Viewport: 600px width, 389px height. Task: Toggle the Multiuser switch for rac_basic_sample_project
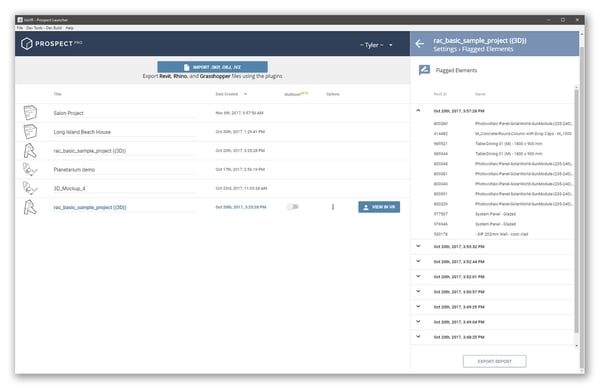(293, 207)
